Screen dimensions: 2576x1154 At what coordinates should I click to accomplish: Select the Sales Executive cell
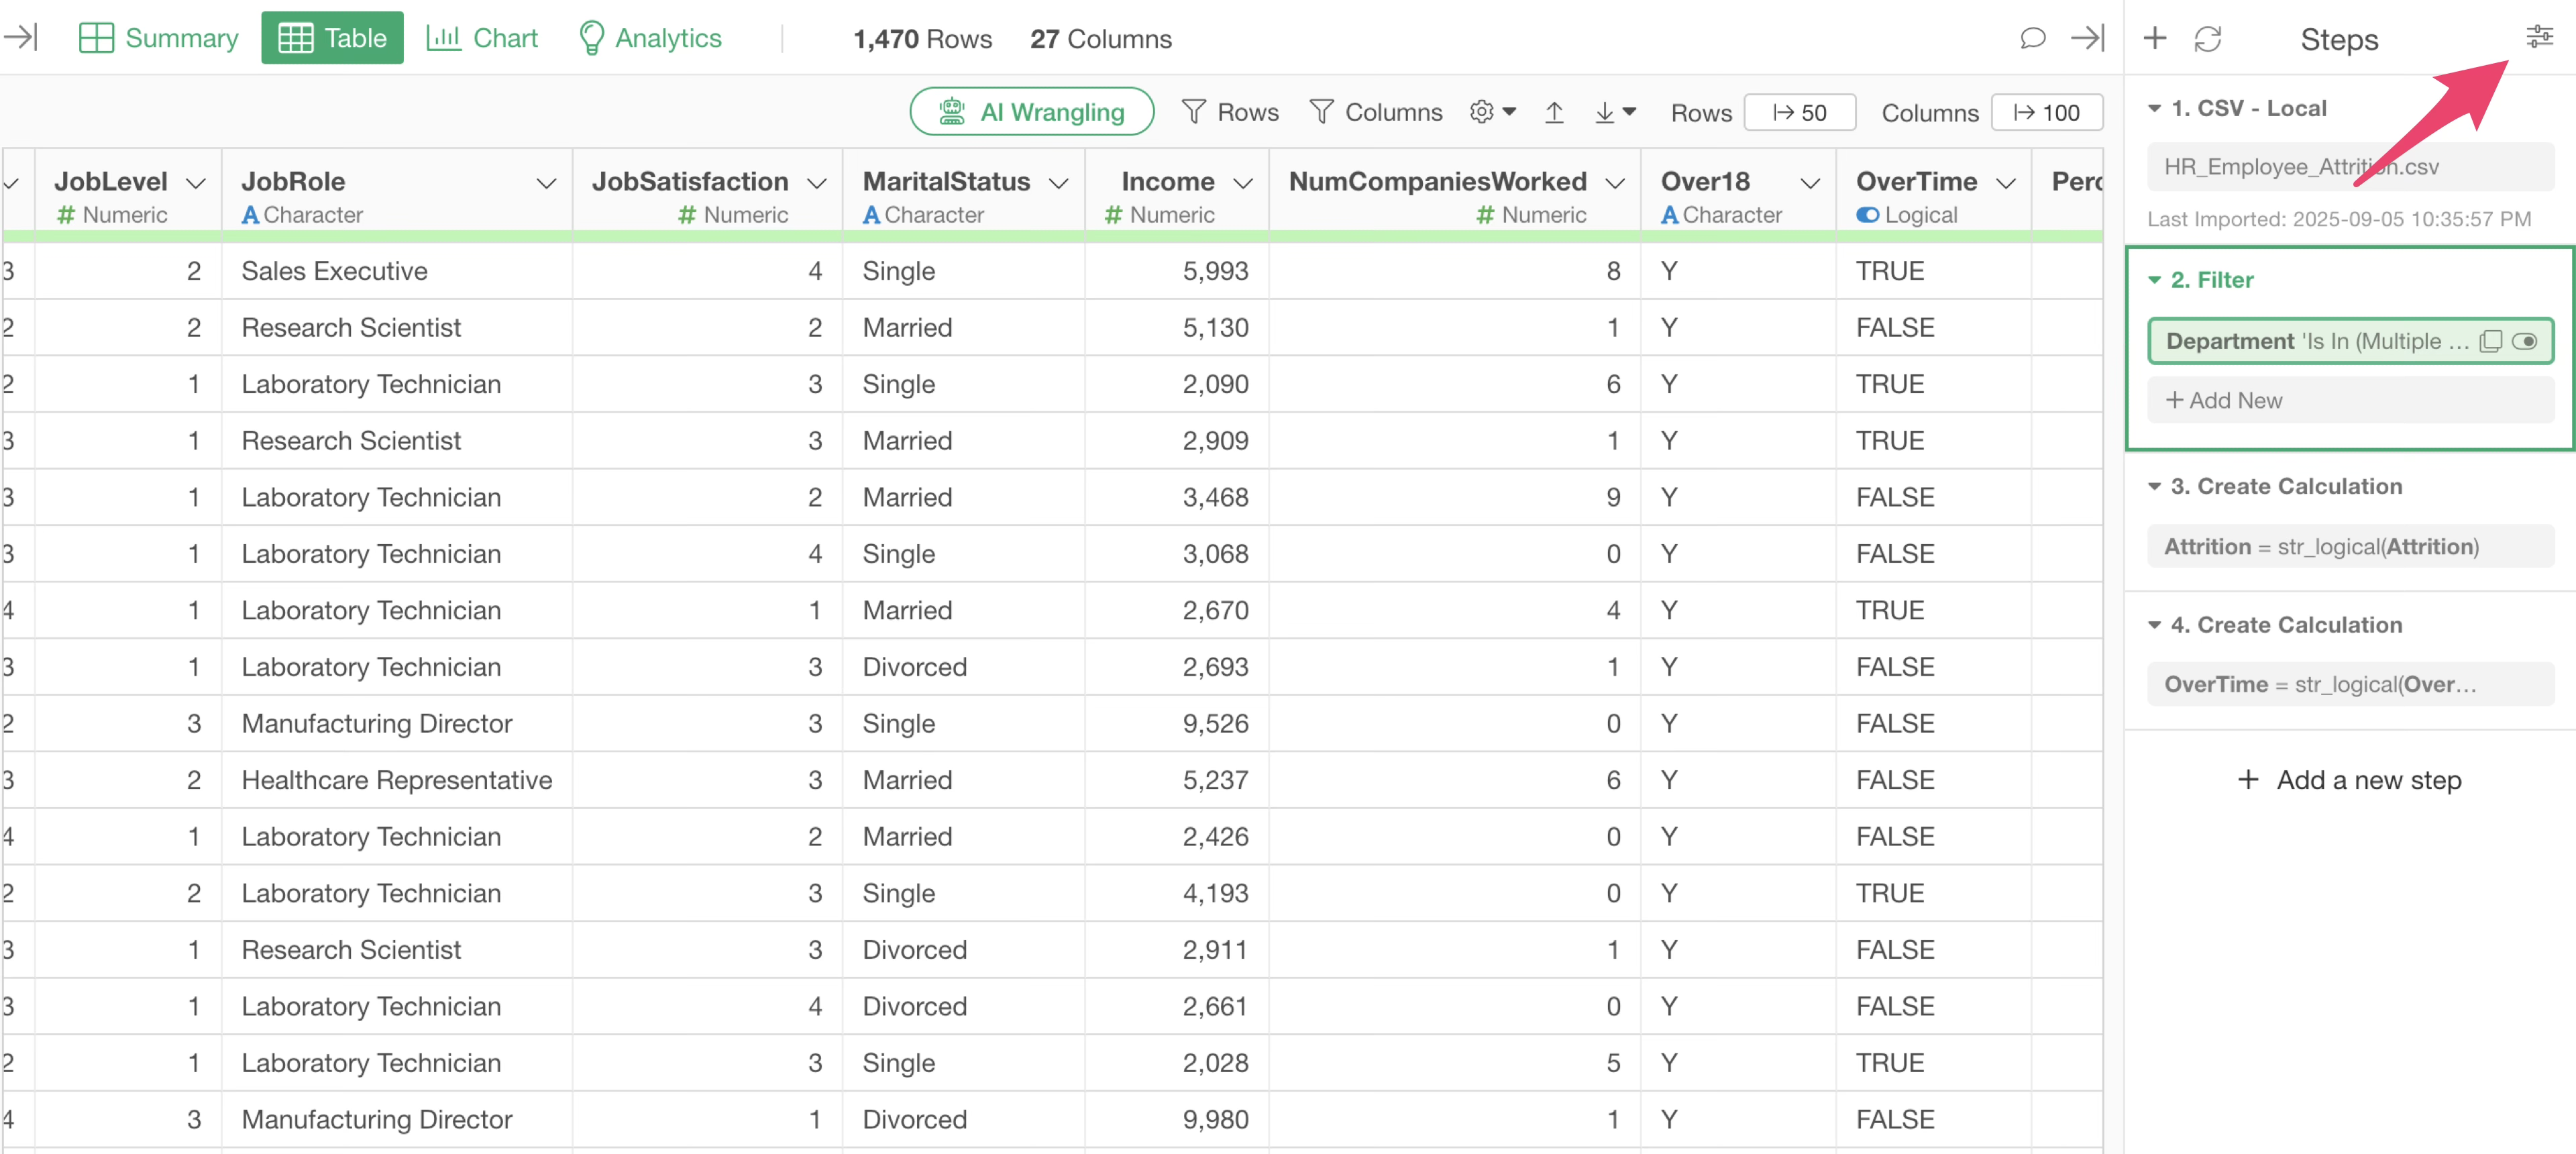(397, 271)
